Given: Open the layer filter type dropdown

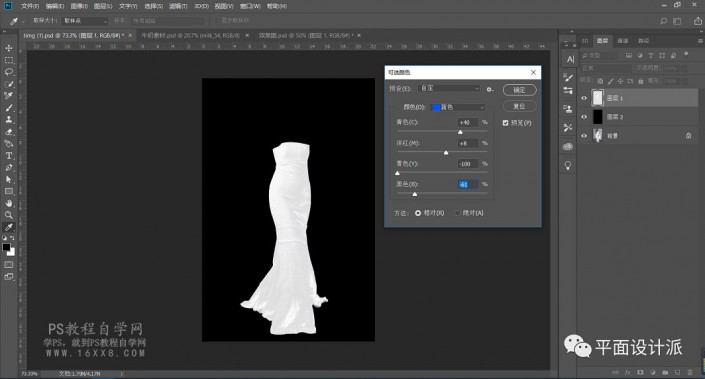Looking at the screenshot, I should coord(600,55).
